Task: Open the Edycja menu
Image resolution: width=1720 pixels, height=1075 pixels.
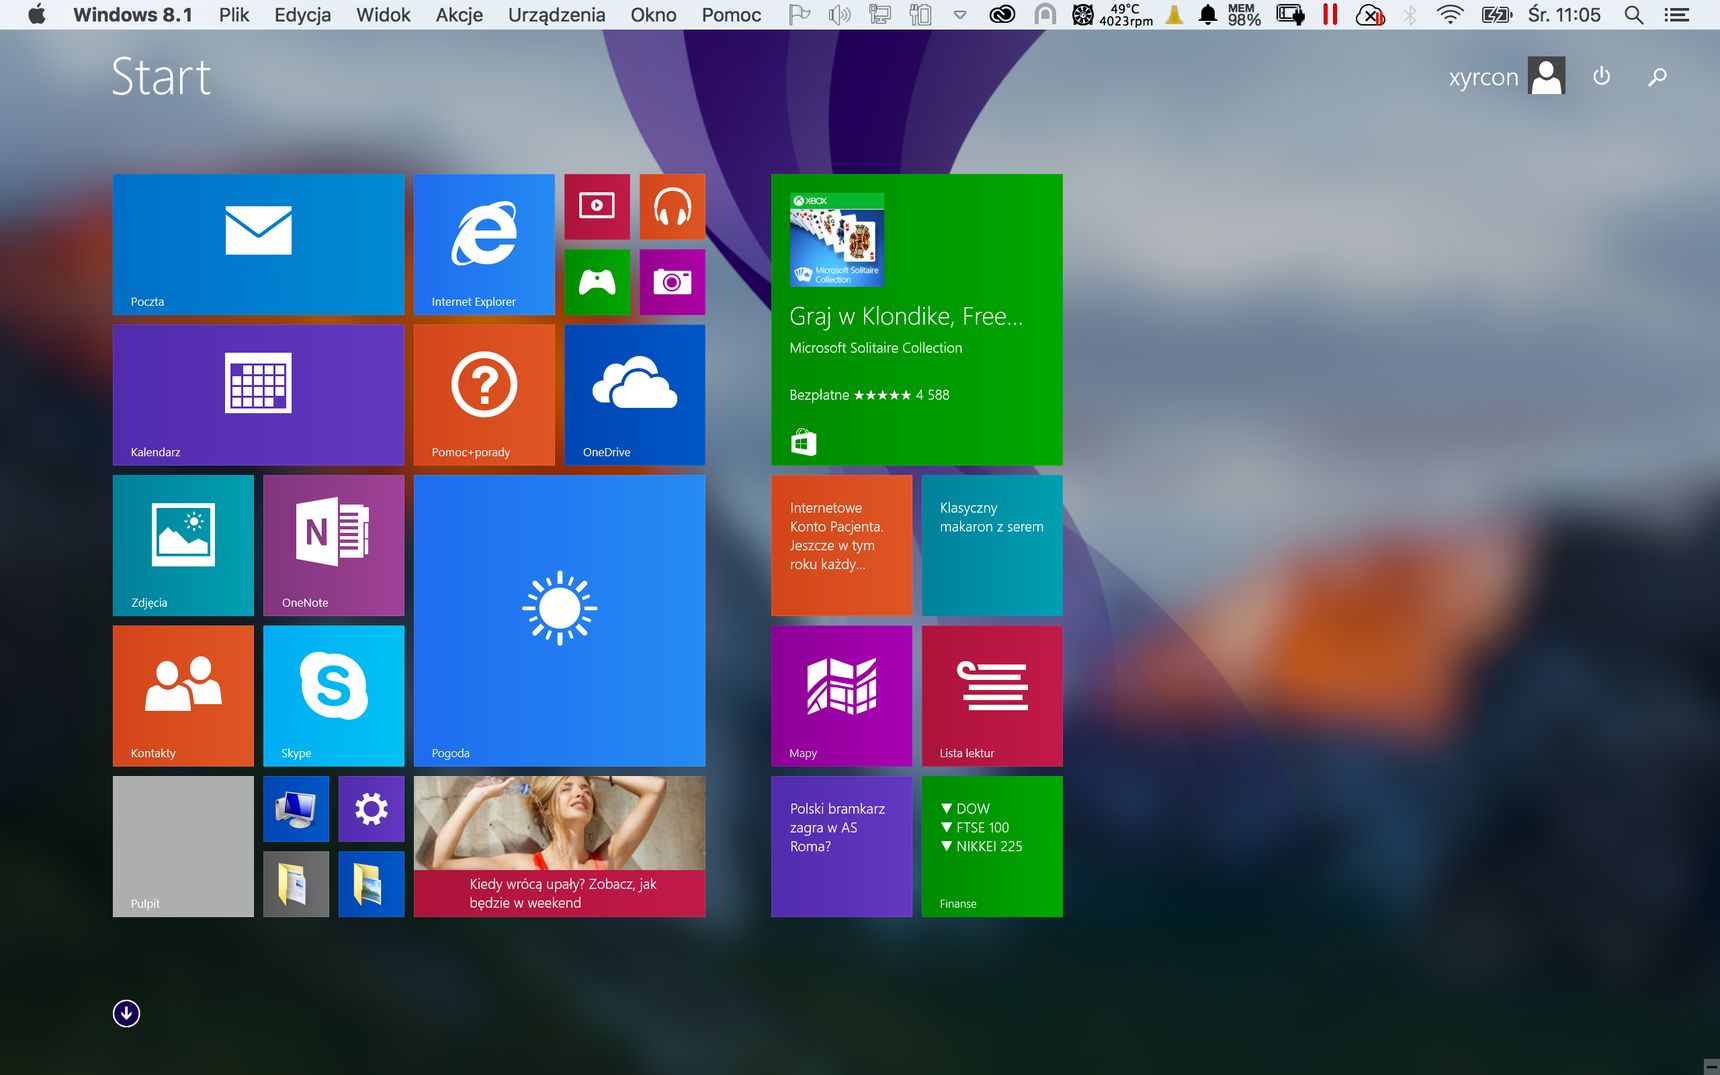Action: click(303, 15)
